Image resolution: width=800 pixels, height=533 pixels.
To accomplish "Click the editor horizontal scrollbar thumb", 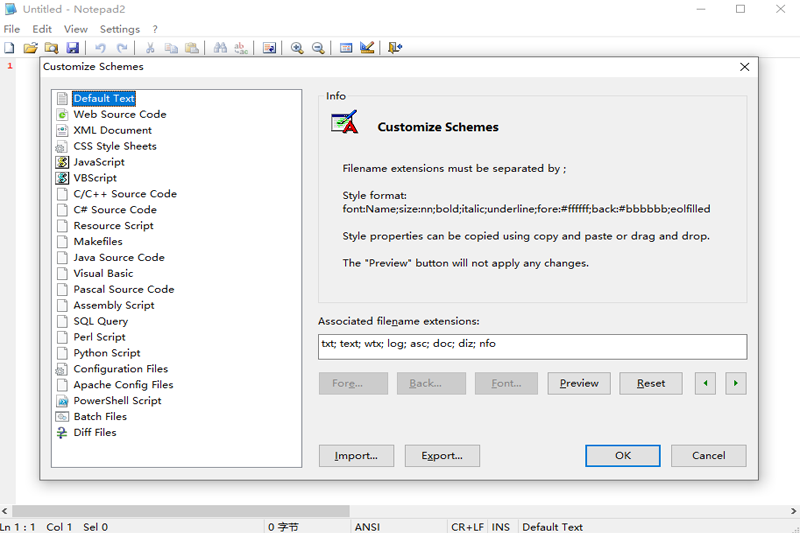I will tap(181, 511).
